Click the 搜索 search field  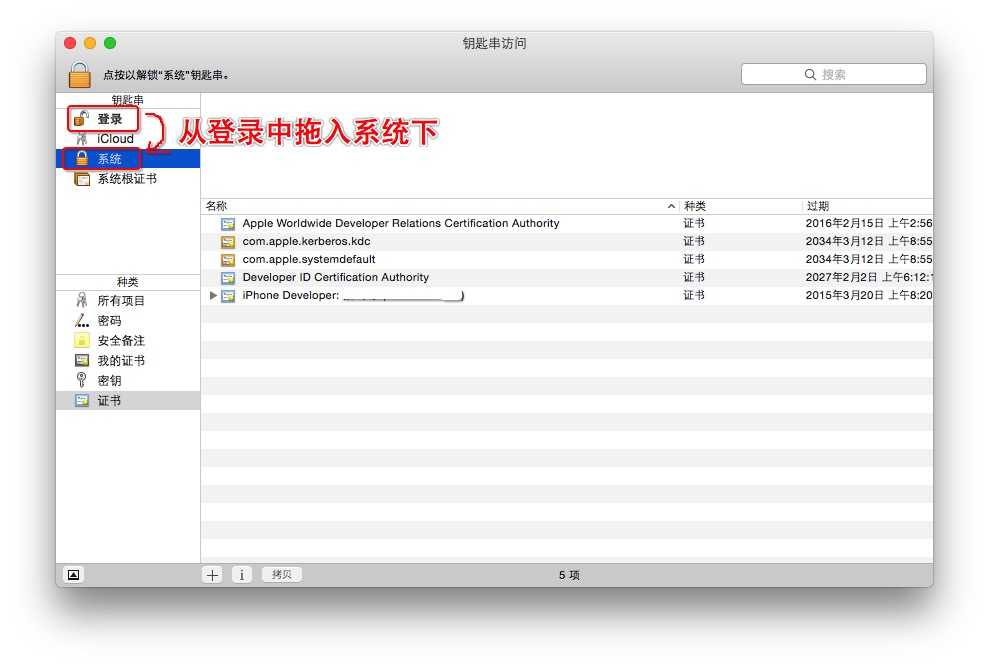pyautogui.click(x=834, y=74)
